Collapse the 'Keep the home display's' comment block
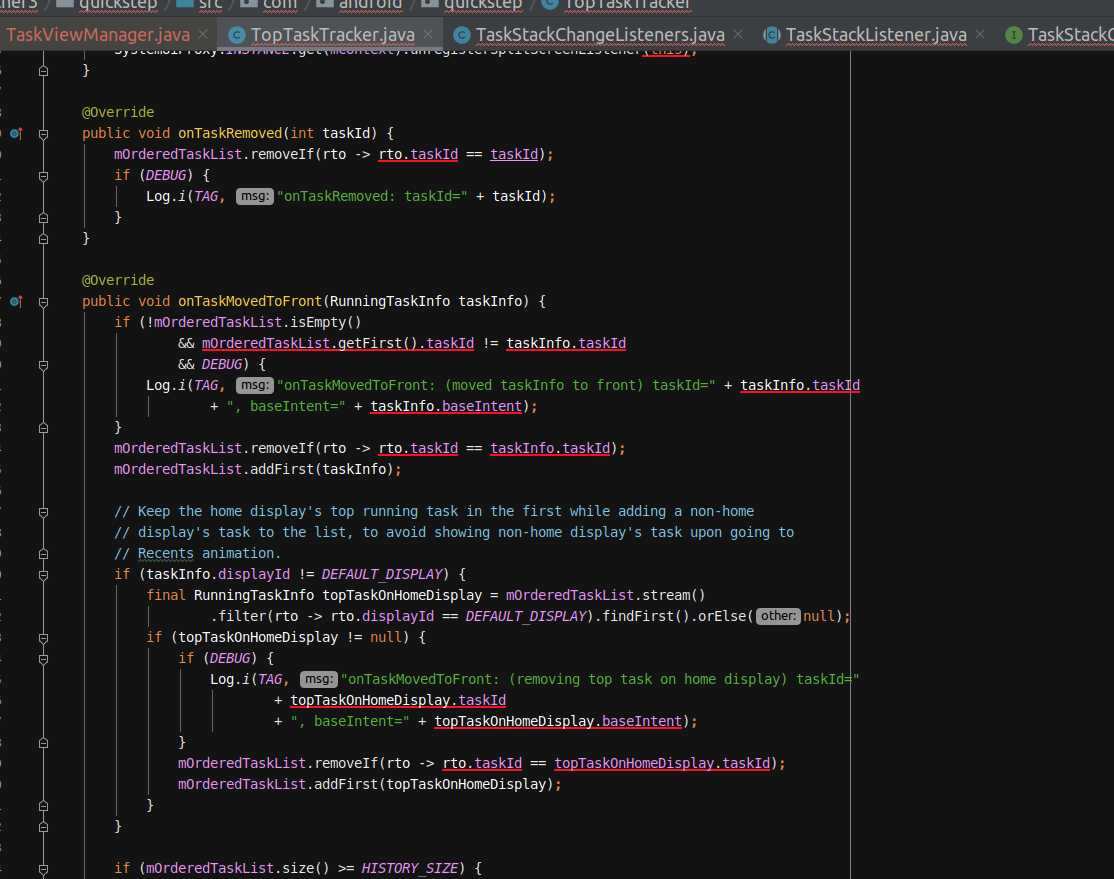Image resolution: width=1114 pixels, height=879 pixels. (x=43, y=512)
